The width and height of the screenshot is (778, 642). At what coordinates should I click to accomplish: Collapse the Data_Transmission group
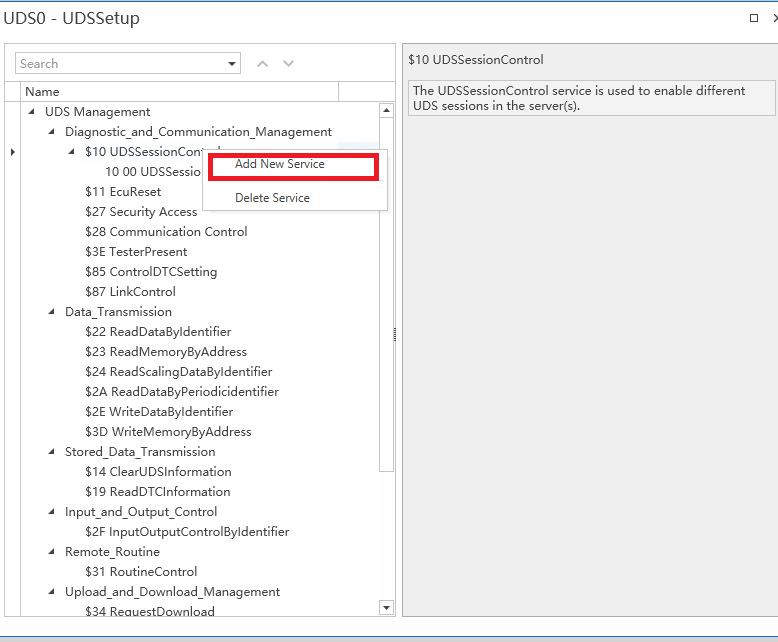53,312
